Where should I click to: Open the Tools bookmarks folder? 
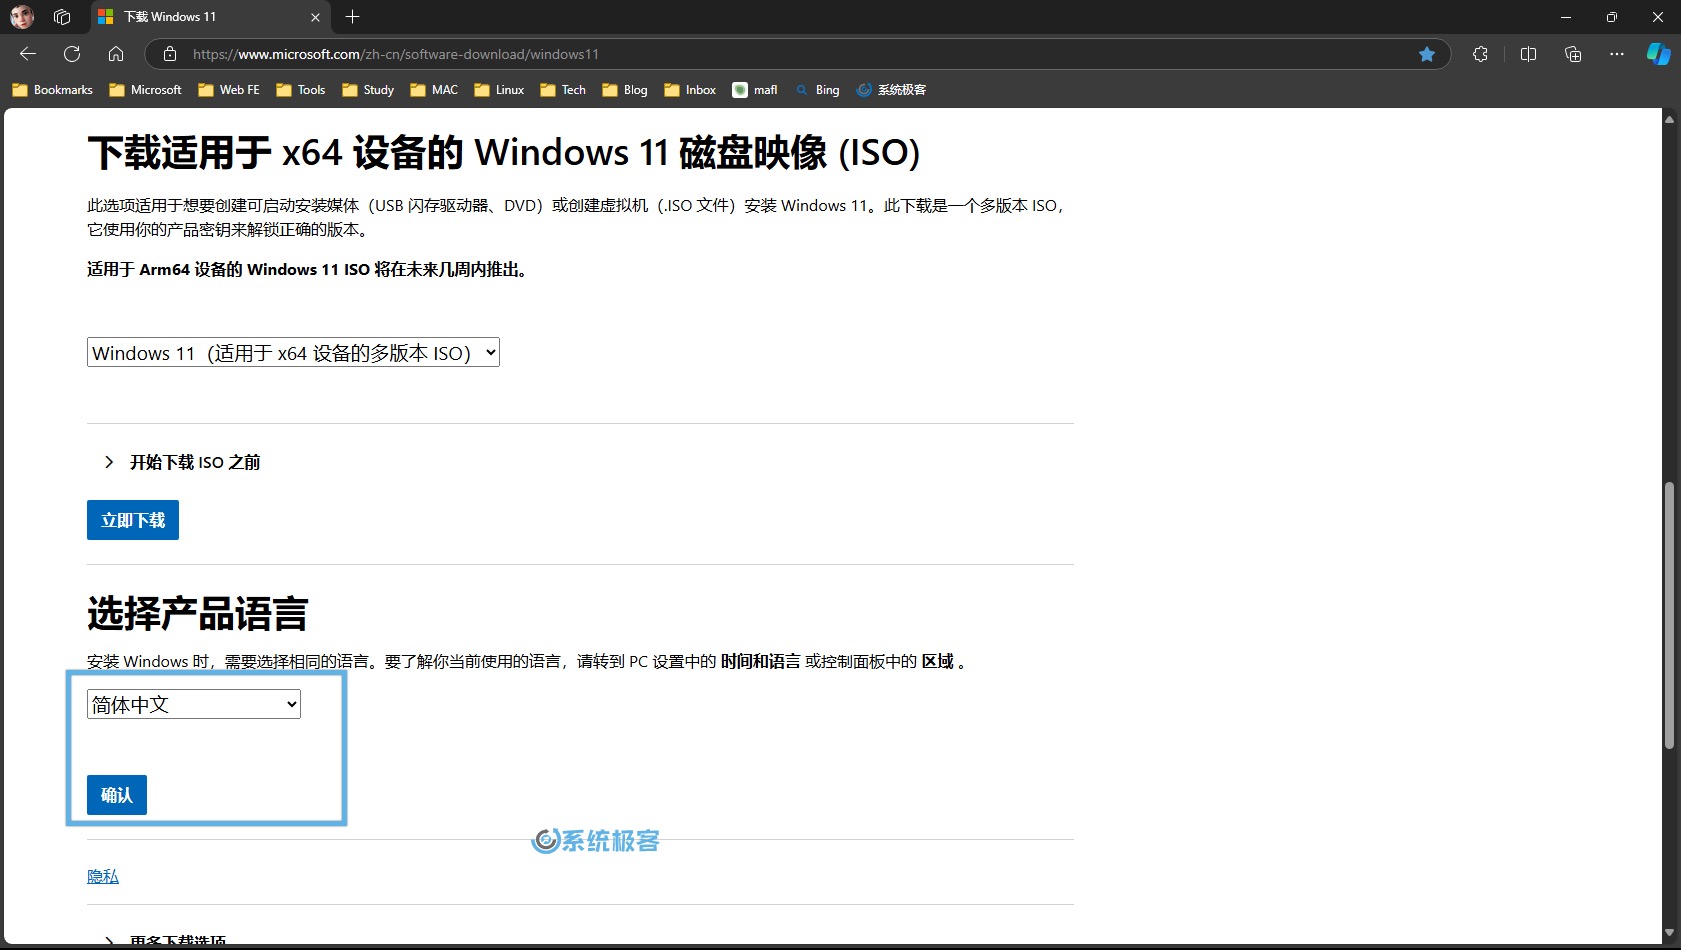pyautogui.click(x=301, y=90)
